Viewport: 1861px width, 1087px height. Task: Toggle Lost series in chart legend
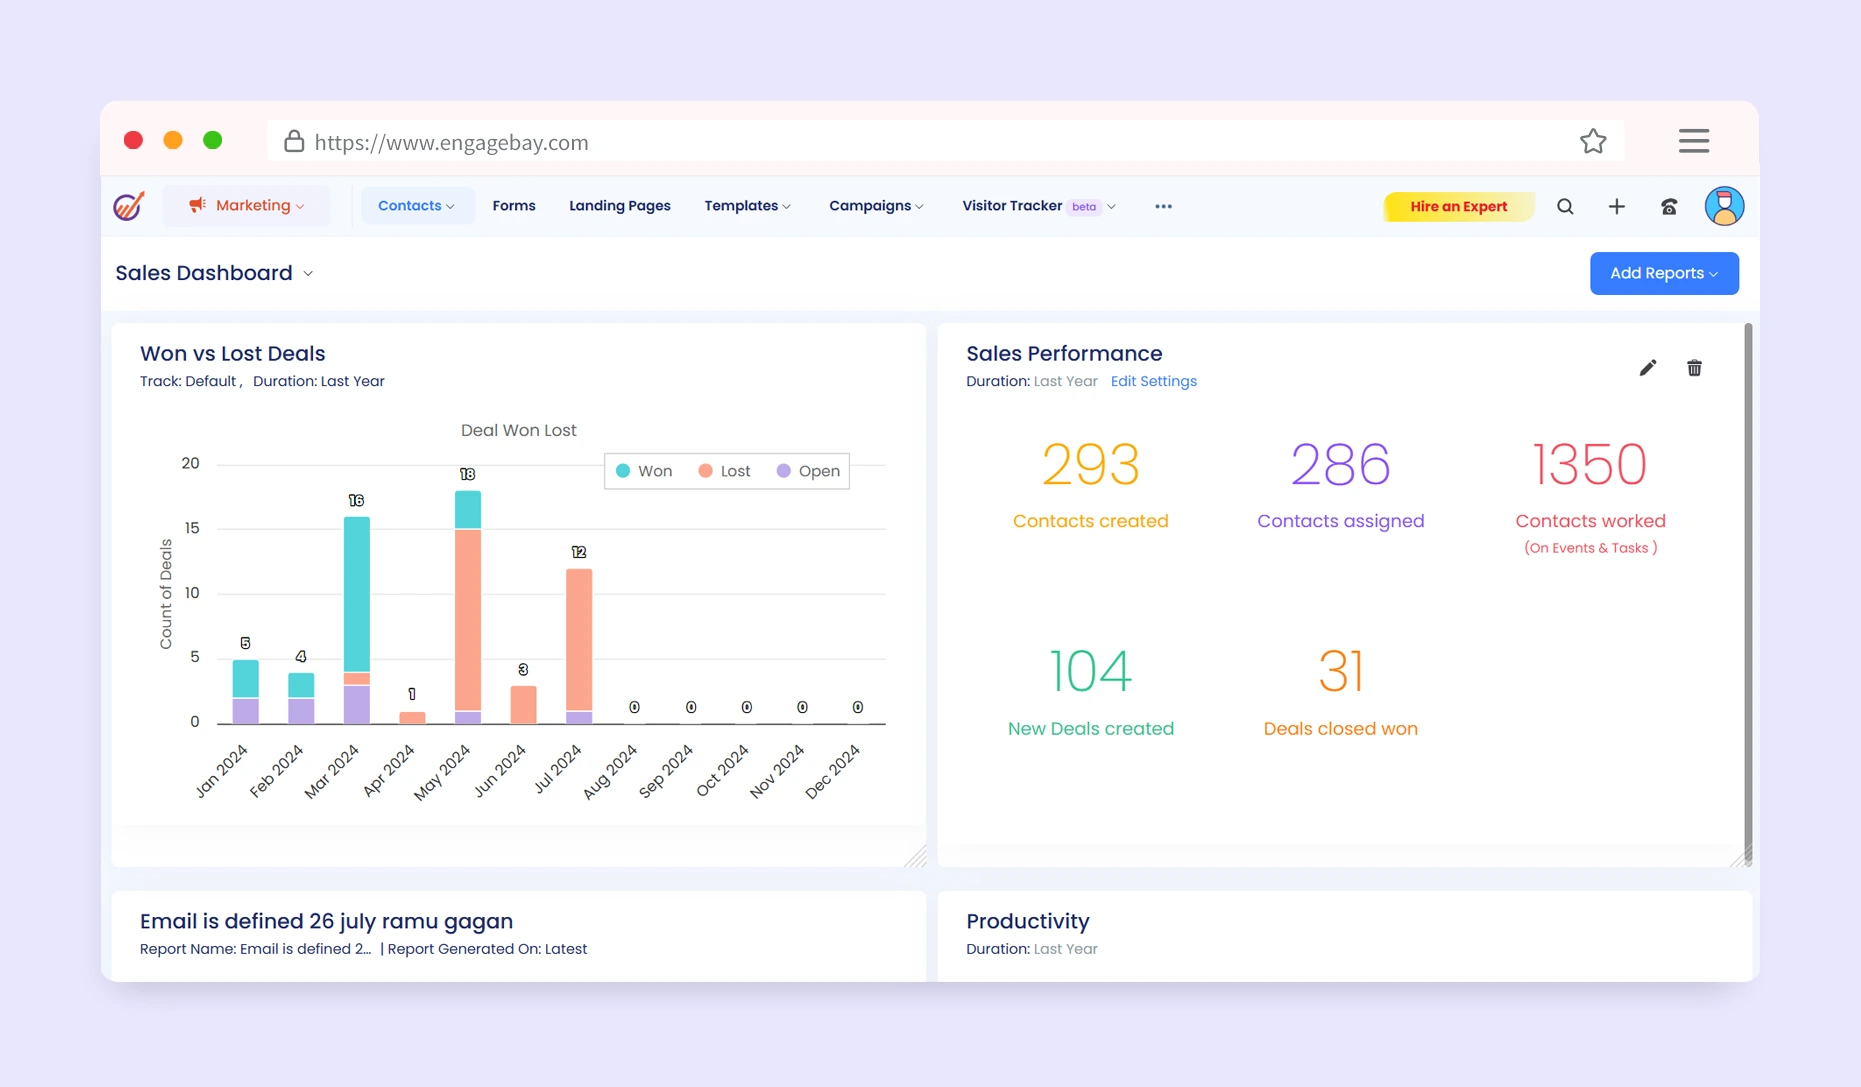(725, 471)
